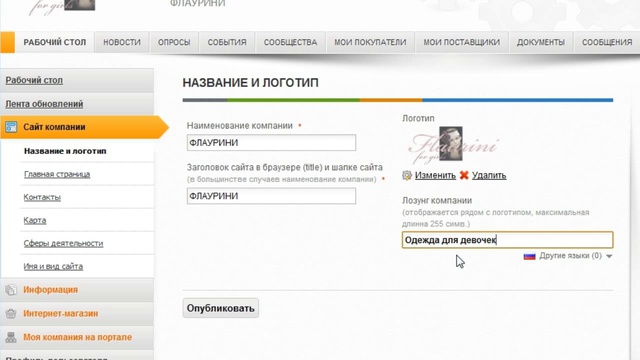This screenshot has width=640, height=360.
Task: Expand the Информация sidebar section
Action: point(50,290)
